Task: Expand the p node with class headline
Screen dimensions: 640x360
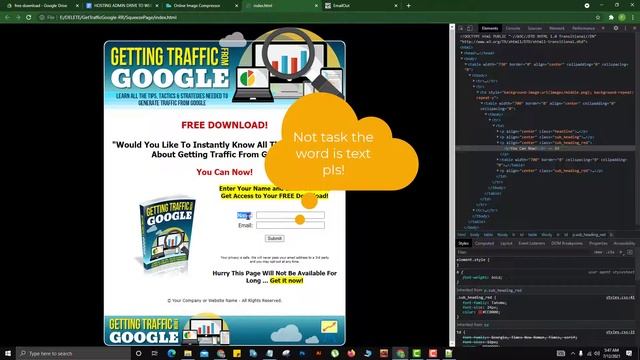Action: 498,131
